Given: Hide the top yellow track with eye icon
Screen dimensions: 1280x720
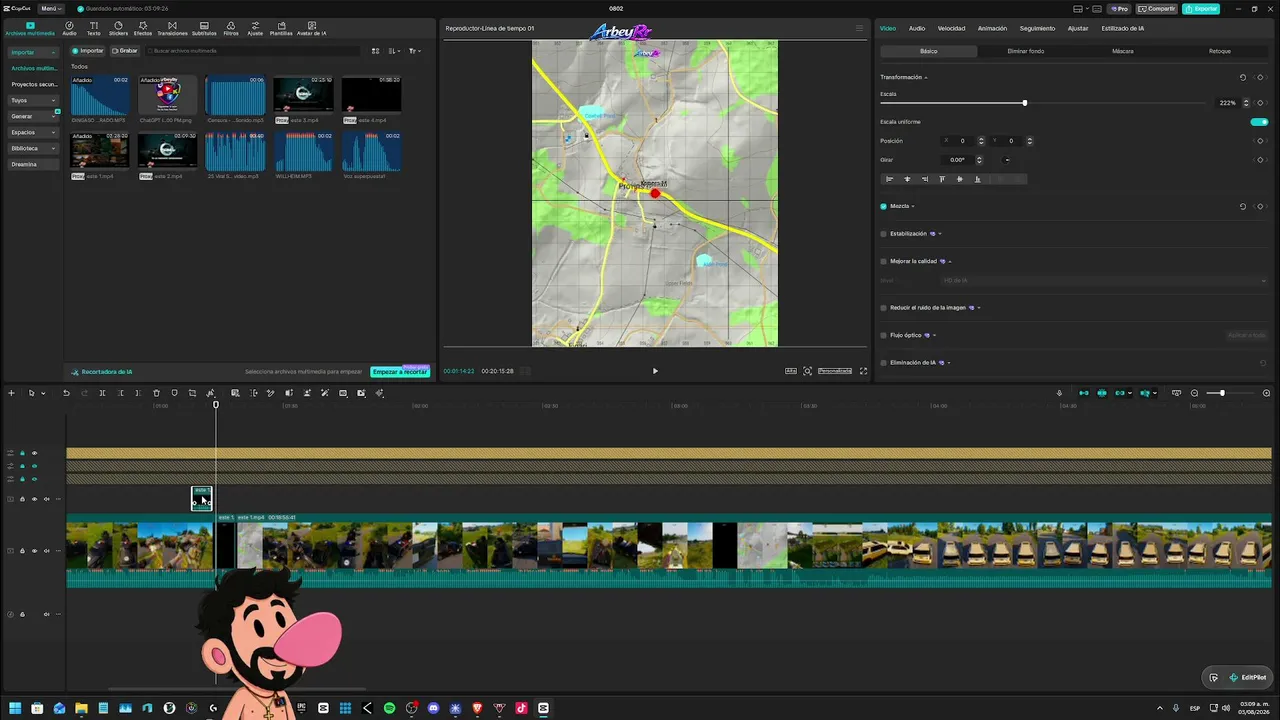Looking at the screenshot, I should pos(34,453).
